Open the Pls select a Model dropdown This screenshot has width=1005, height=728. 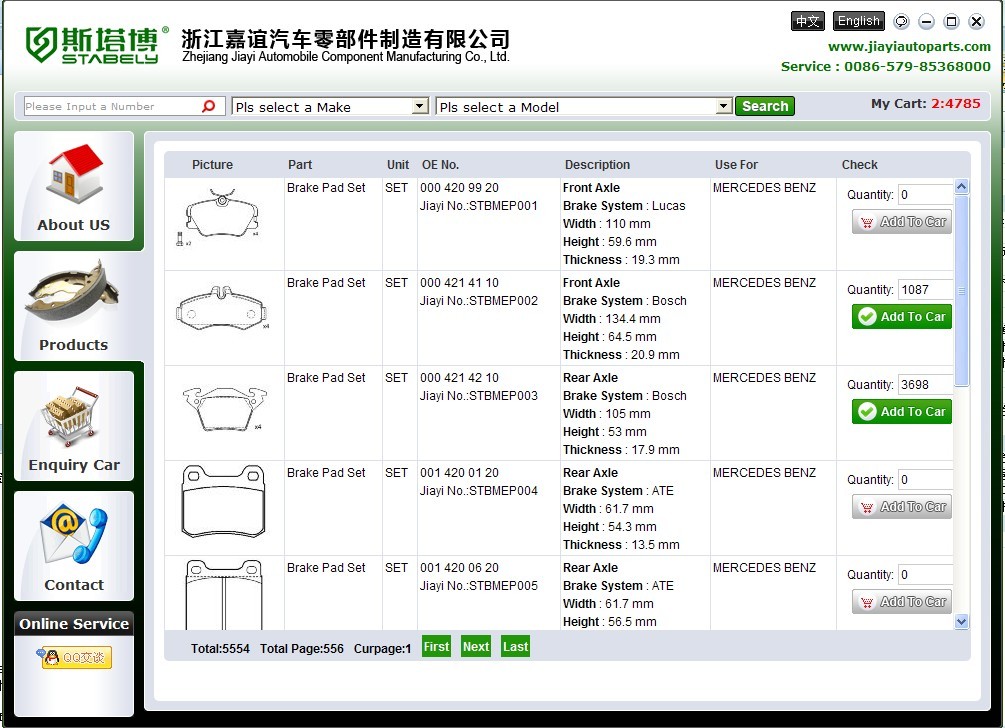point(584,106)
